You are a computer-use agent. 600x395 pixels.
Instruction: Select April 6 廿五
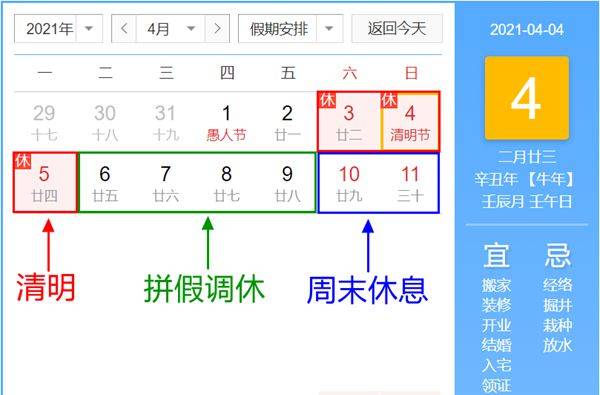pyautogui.click(x=105, y=183)
